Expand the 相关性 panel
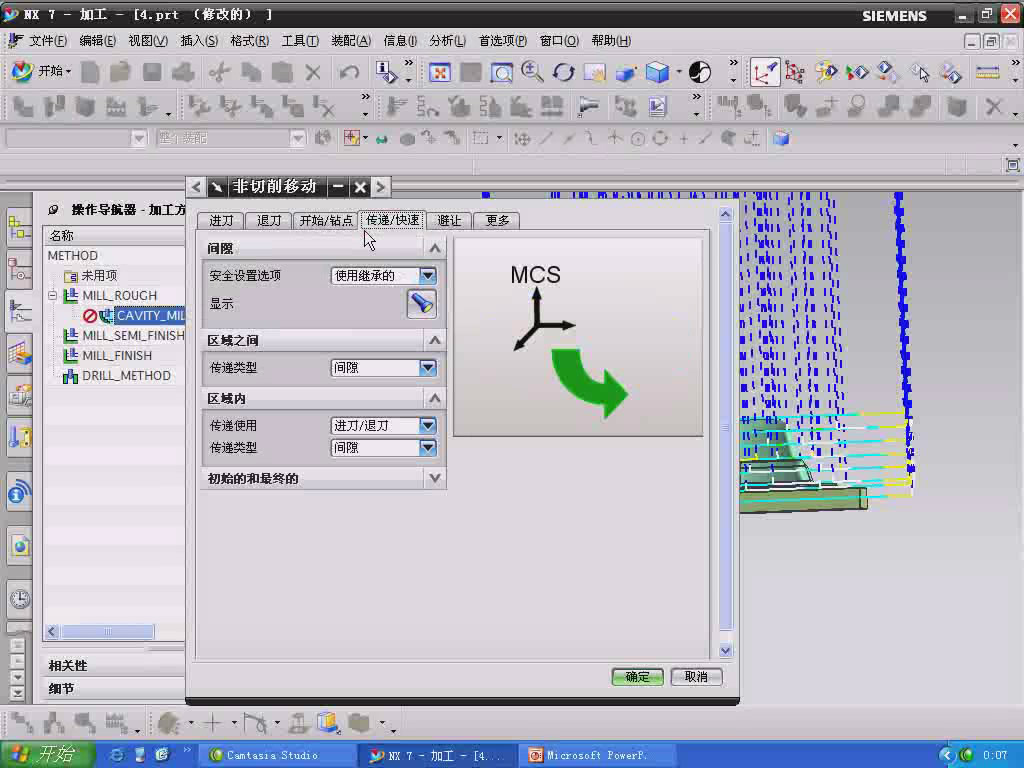Screen dimensions: 1024x768 coord(67,665)
